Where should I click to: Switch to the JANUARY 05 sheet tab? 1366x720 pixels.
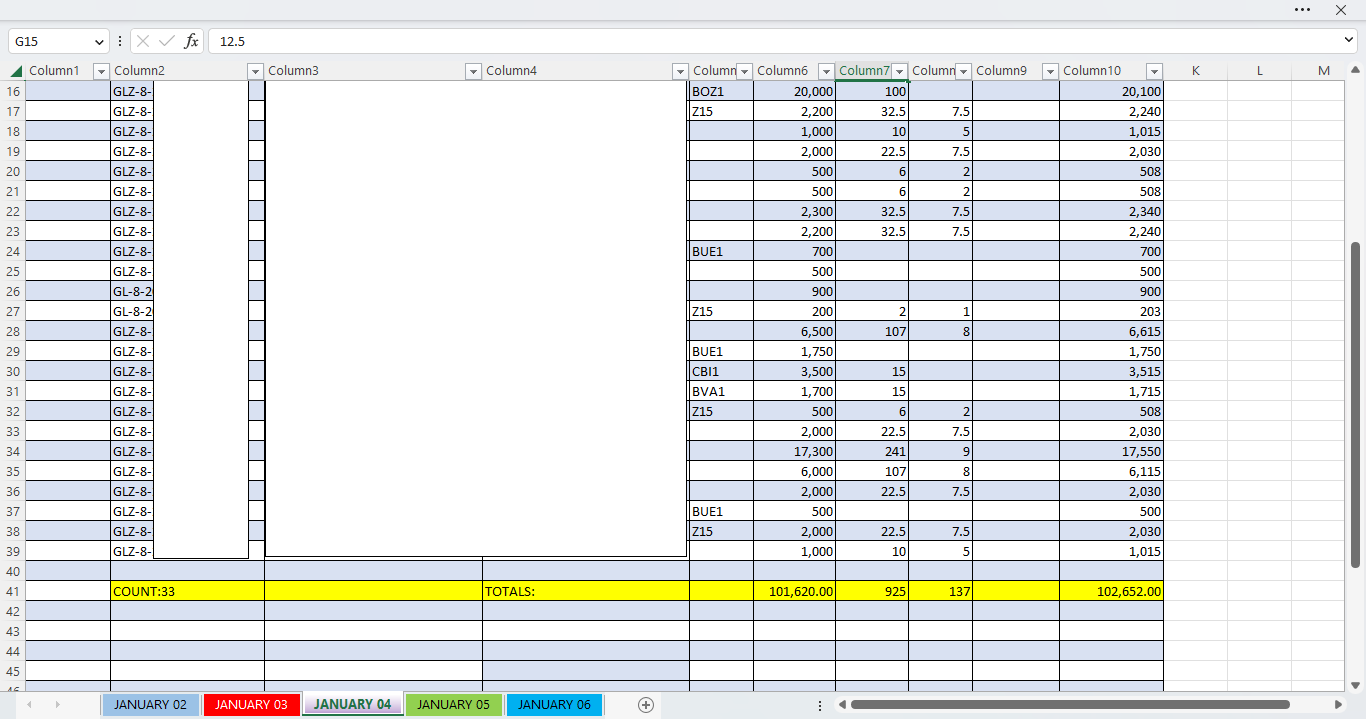point(453,705)
